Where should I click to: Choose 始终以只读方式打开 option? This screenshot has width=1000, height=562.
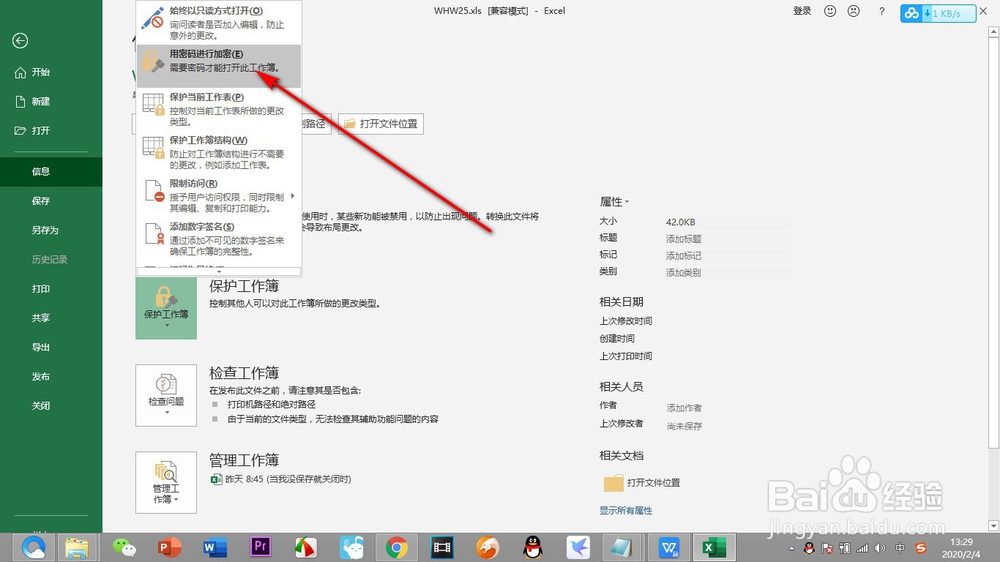coord(219,22)
